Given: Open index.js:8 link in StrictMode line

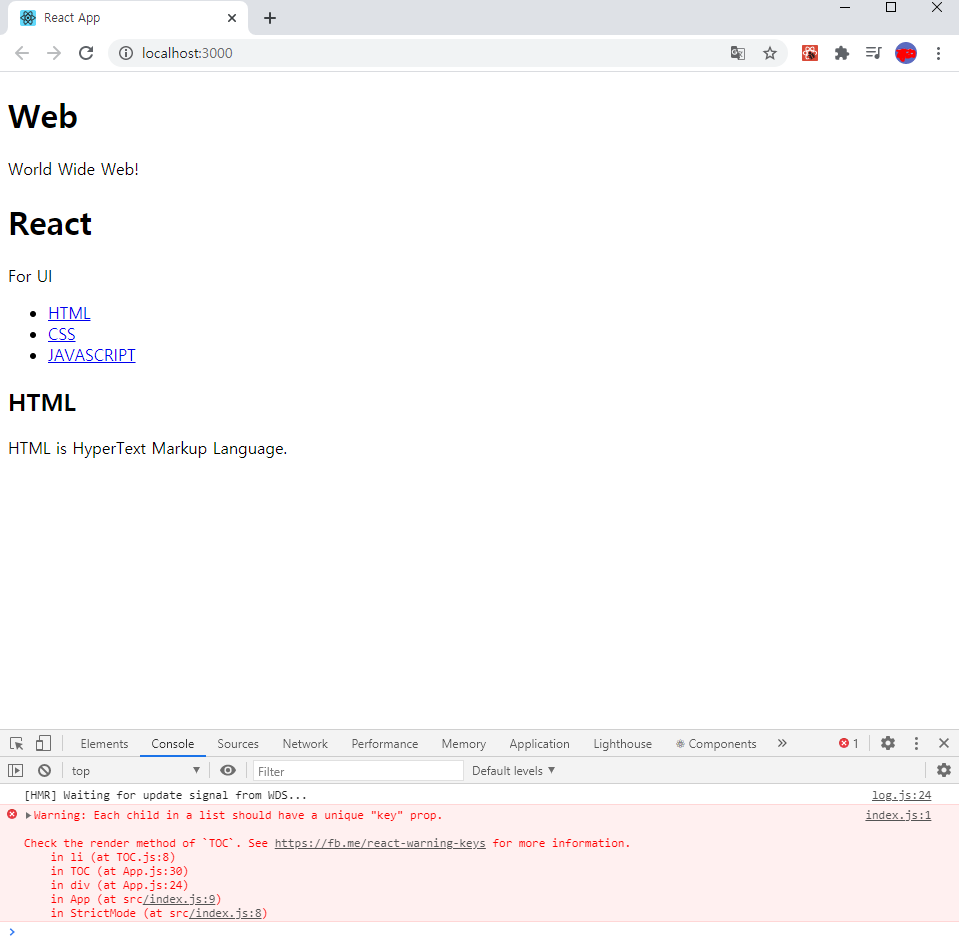Looking at the screenshot, I should coord(226,913).
